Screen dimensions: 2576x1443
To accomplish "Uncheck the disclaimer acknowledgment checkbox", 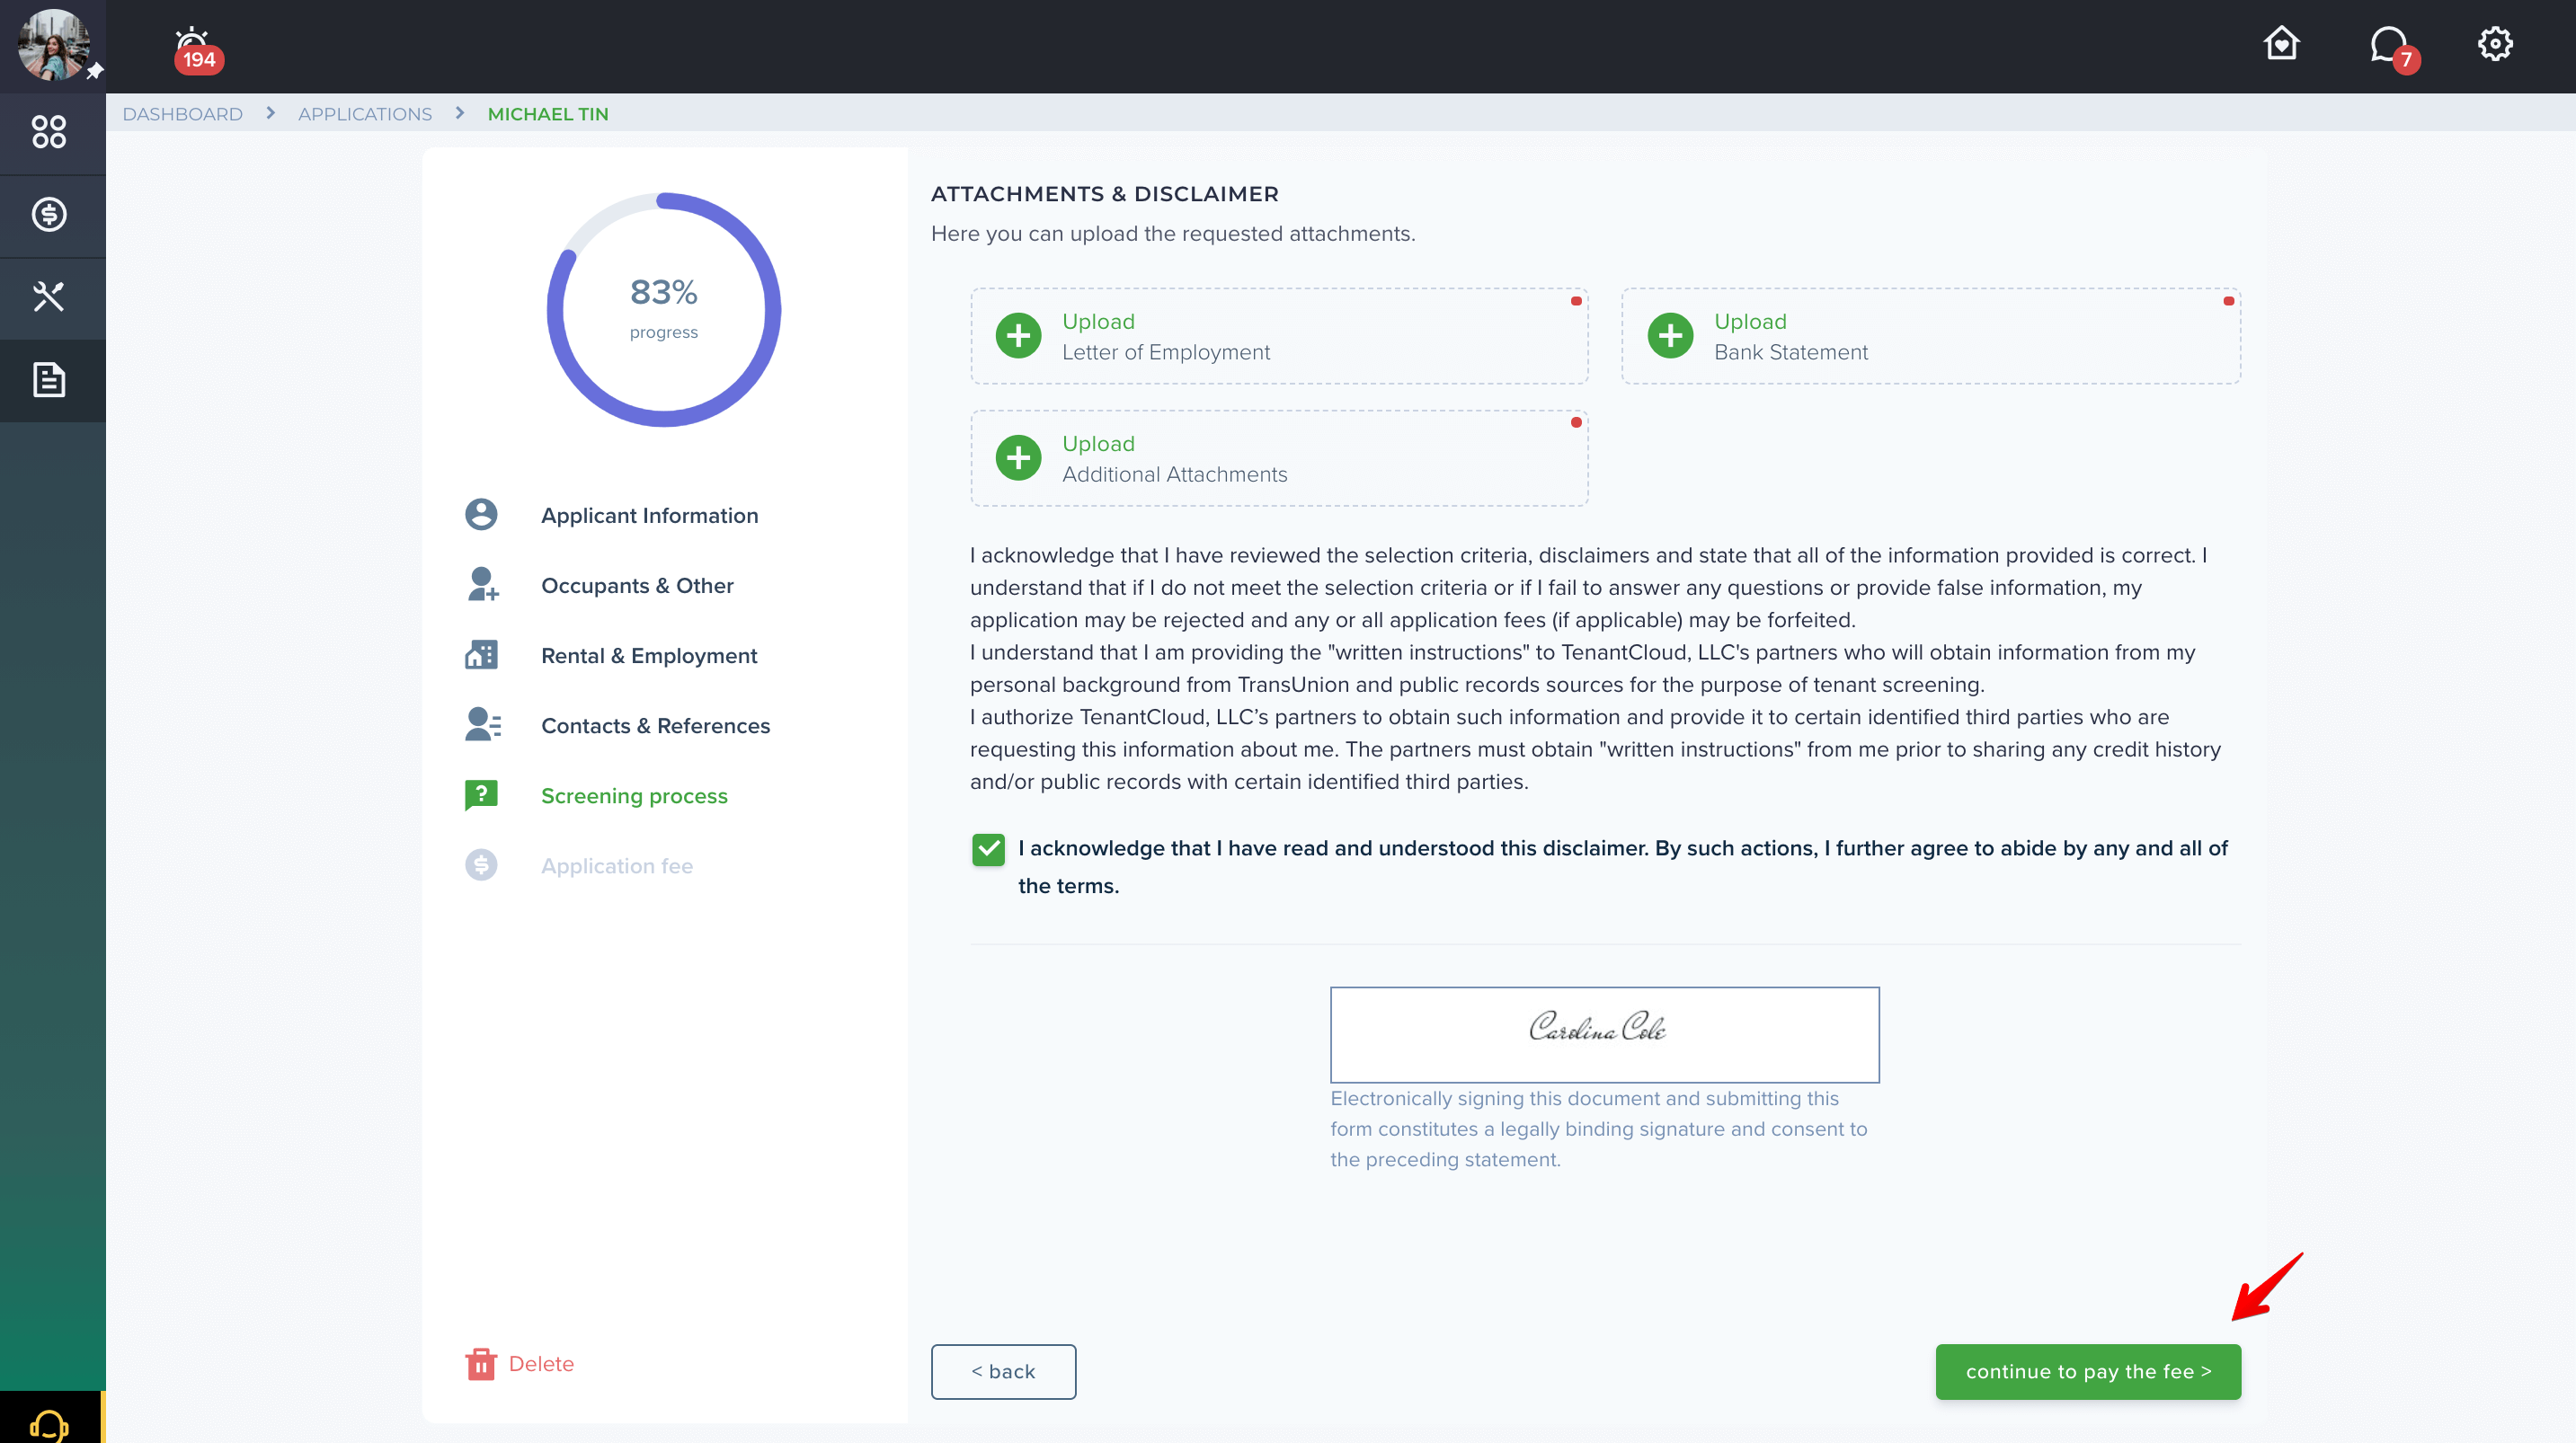I will (988, 849).
